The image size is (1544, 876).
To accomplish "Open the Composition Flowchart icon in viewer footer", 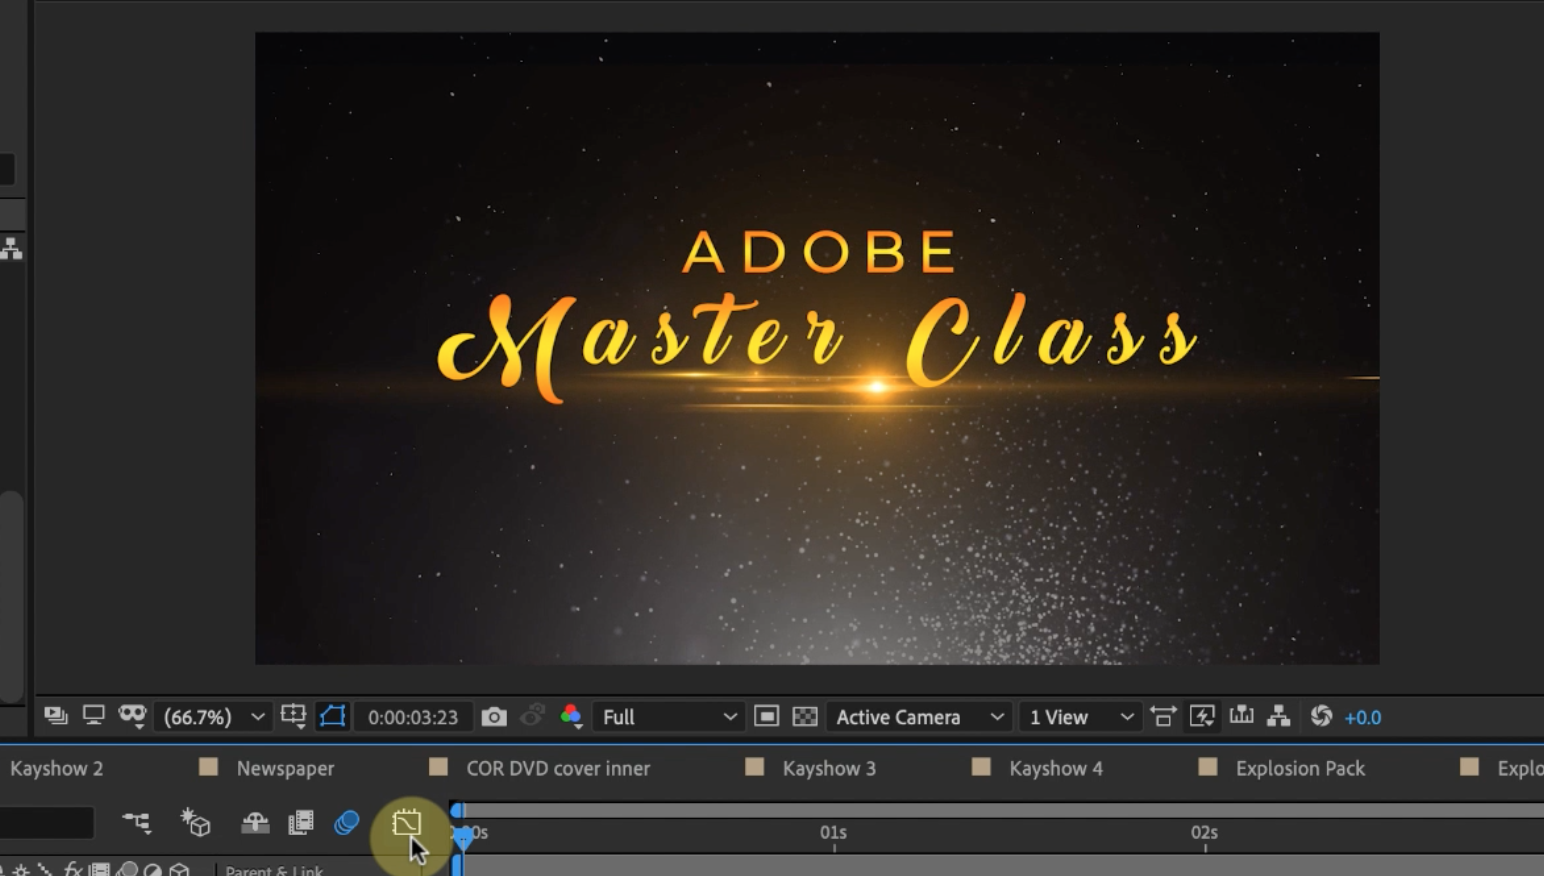I will point(1279,716).
